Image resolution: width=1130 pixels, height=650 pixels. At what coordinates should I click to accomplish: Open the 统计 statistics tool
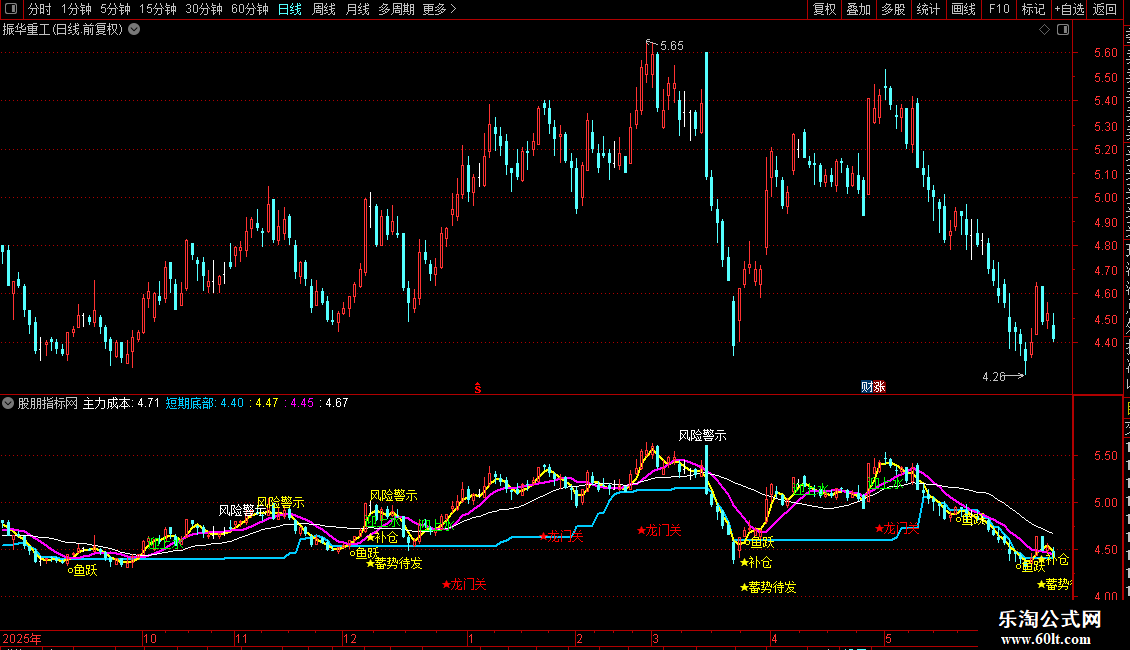[927, 9]
